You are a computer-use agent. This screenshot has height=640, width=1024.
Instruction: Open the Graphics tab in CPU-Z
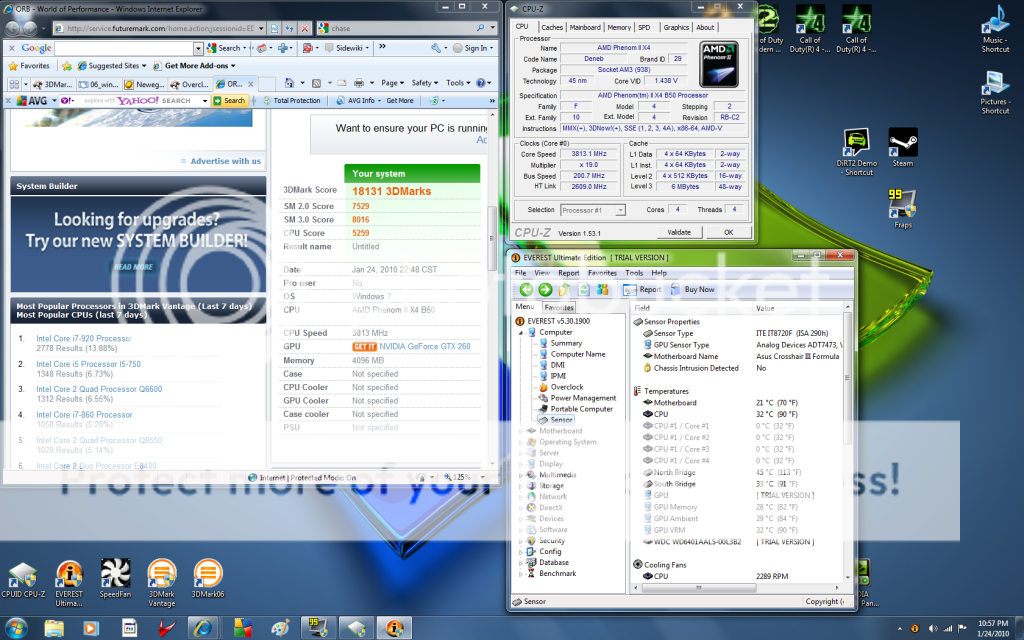[676, 27]
